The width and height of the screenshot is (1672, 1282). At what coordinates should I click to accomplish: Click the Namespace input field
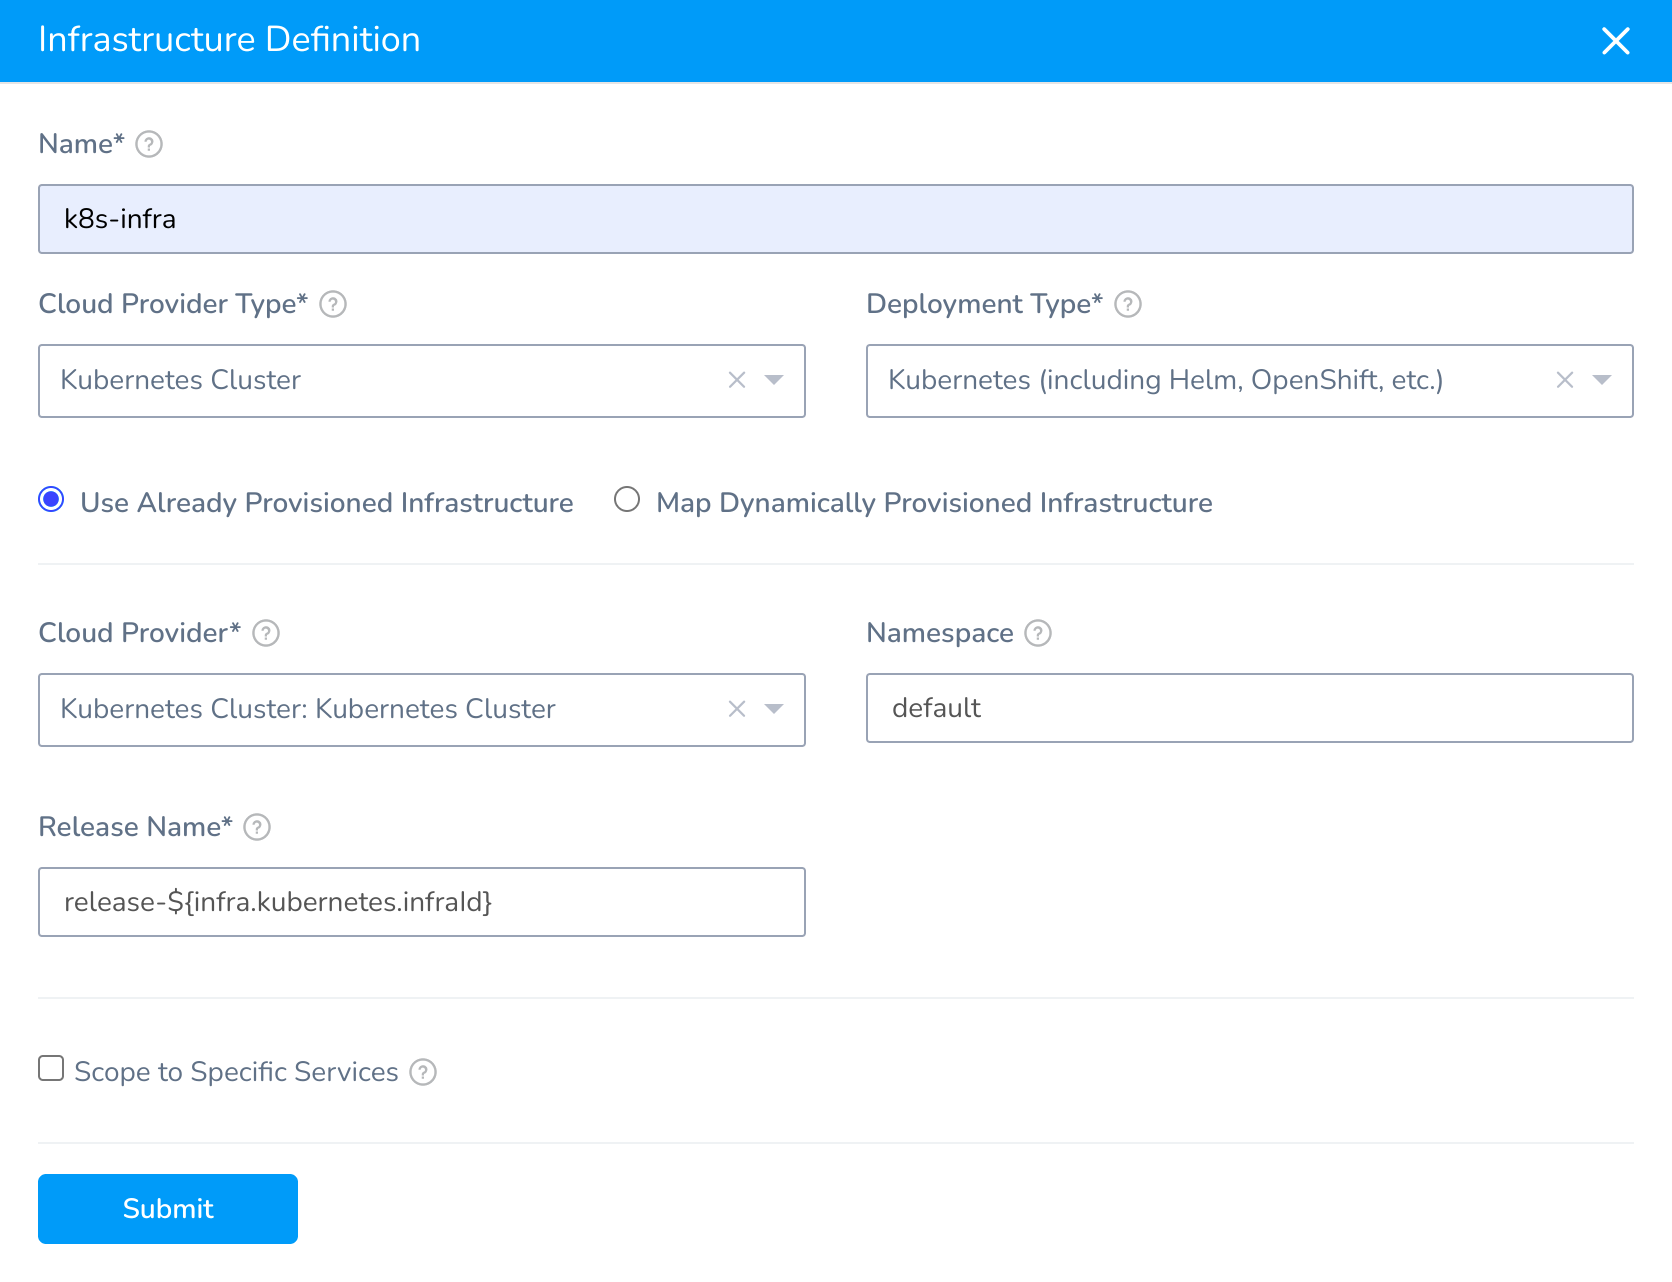(x=1249, y=708)
